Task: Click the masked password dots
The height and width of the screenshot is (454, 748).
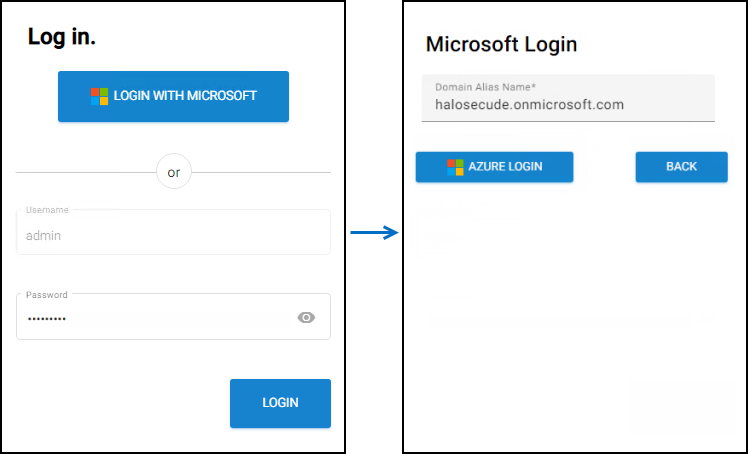Action: (x=46, y=318)
